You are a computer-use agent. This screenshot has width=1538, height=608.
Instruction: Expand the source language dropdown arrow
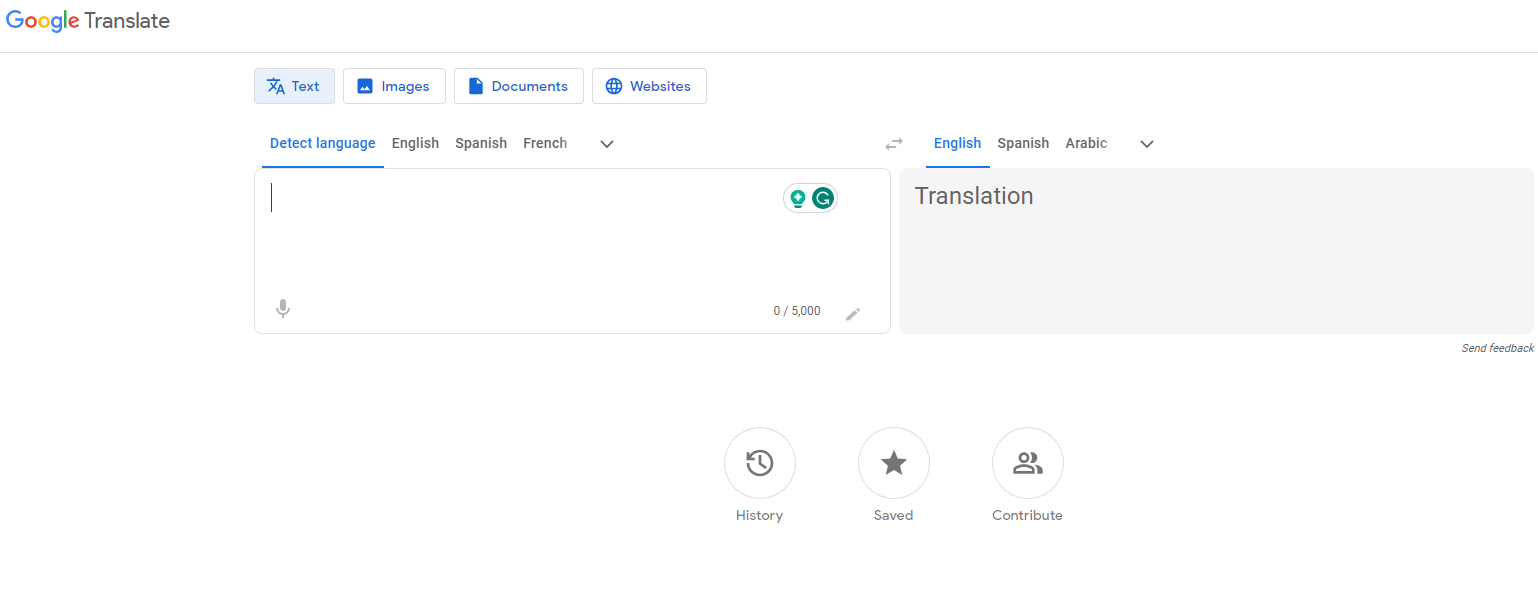tap(606, 144)
